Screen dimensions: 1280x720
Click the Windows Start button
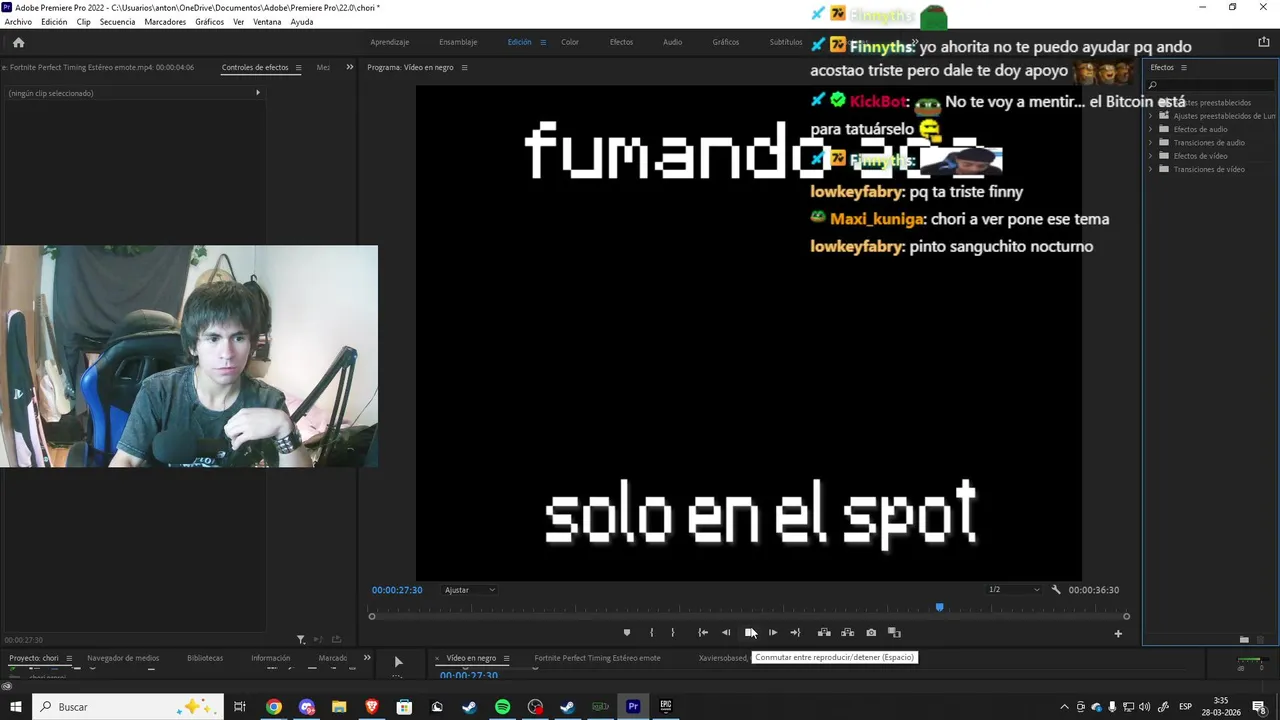point(16,707)
